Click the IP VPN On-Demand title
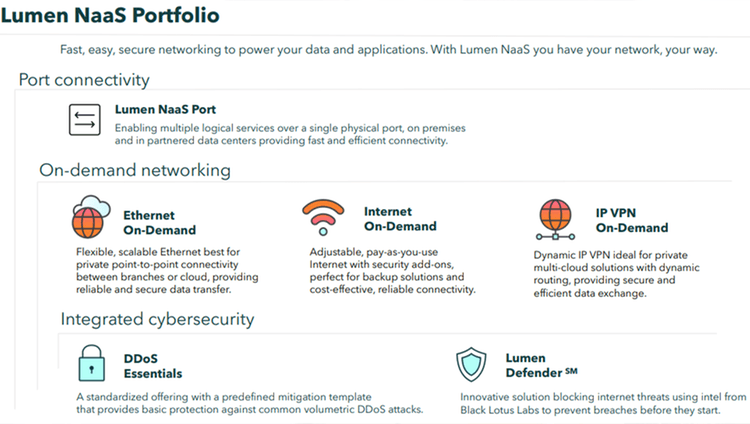 [x=632, y=220]
